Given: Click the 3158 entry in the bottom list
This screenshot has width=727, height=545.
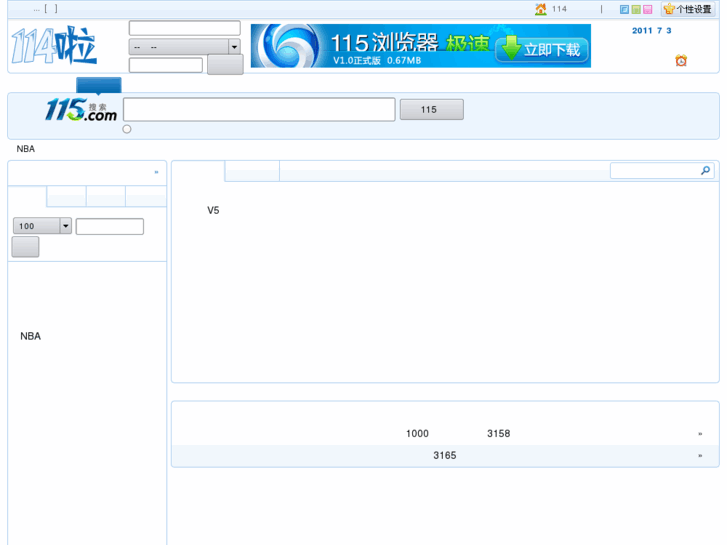Looking at the screenshot, I should point(498,434).
